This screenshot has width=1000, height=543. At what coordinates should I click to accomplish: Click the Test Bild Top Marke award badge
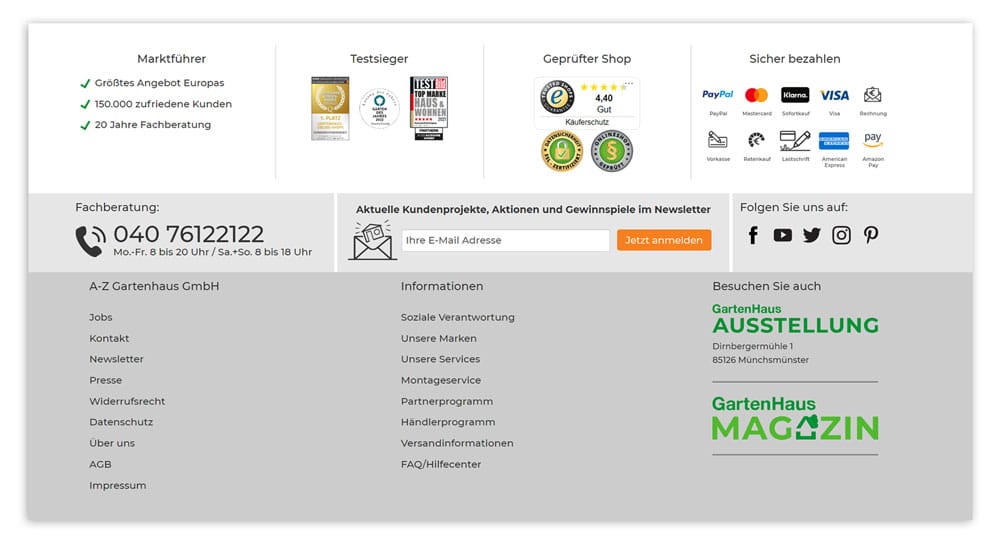click(429, 107)
